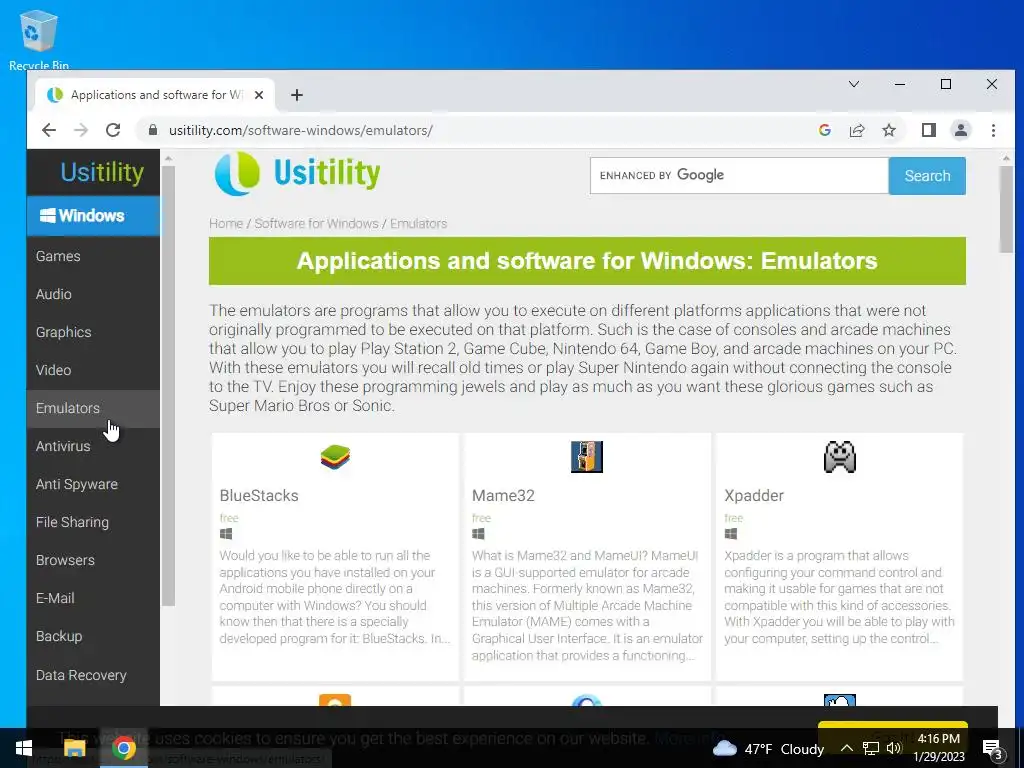1024x768 pixels.
Task: Click the Usitility logo in page header
Action: pyautogui.click(x=297, y=174)
